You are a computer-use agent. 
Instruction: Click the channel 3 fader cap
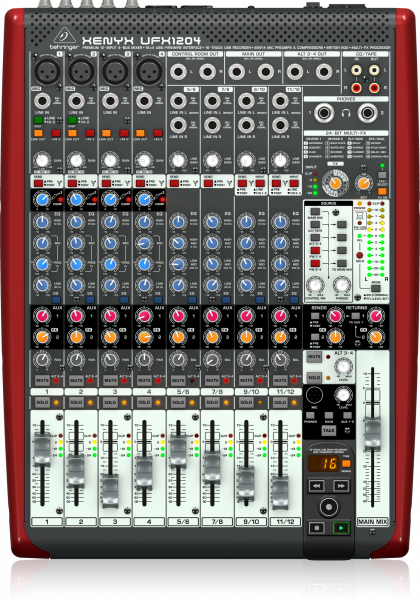click(x=110, y=490)
